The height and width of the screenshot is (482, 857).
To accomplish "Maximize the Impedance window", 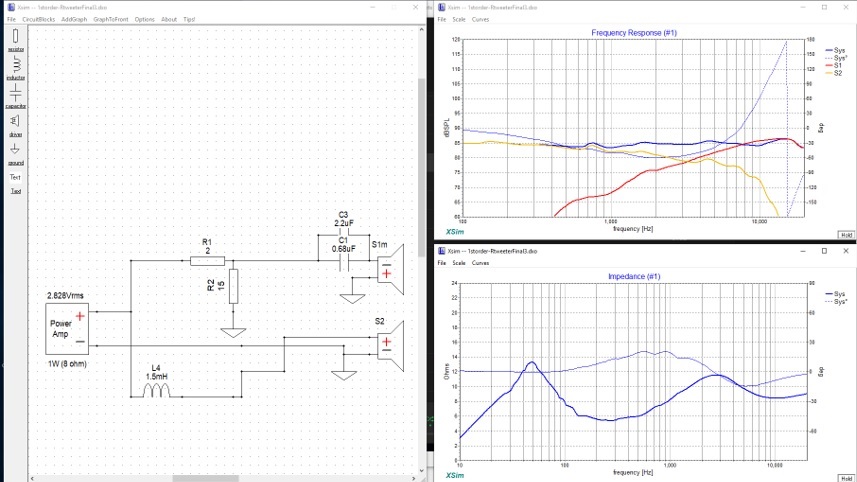I will coord(824,251).
